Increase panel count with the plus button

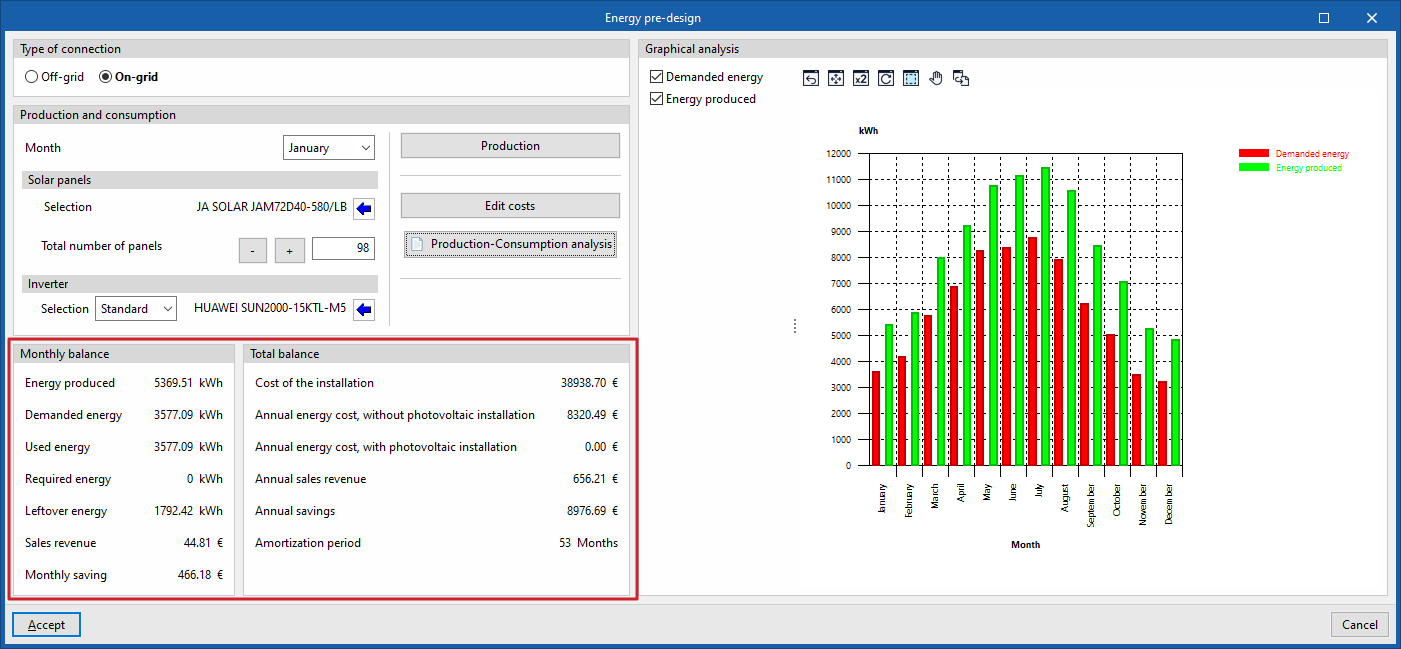[x=290, y=250]
